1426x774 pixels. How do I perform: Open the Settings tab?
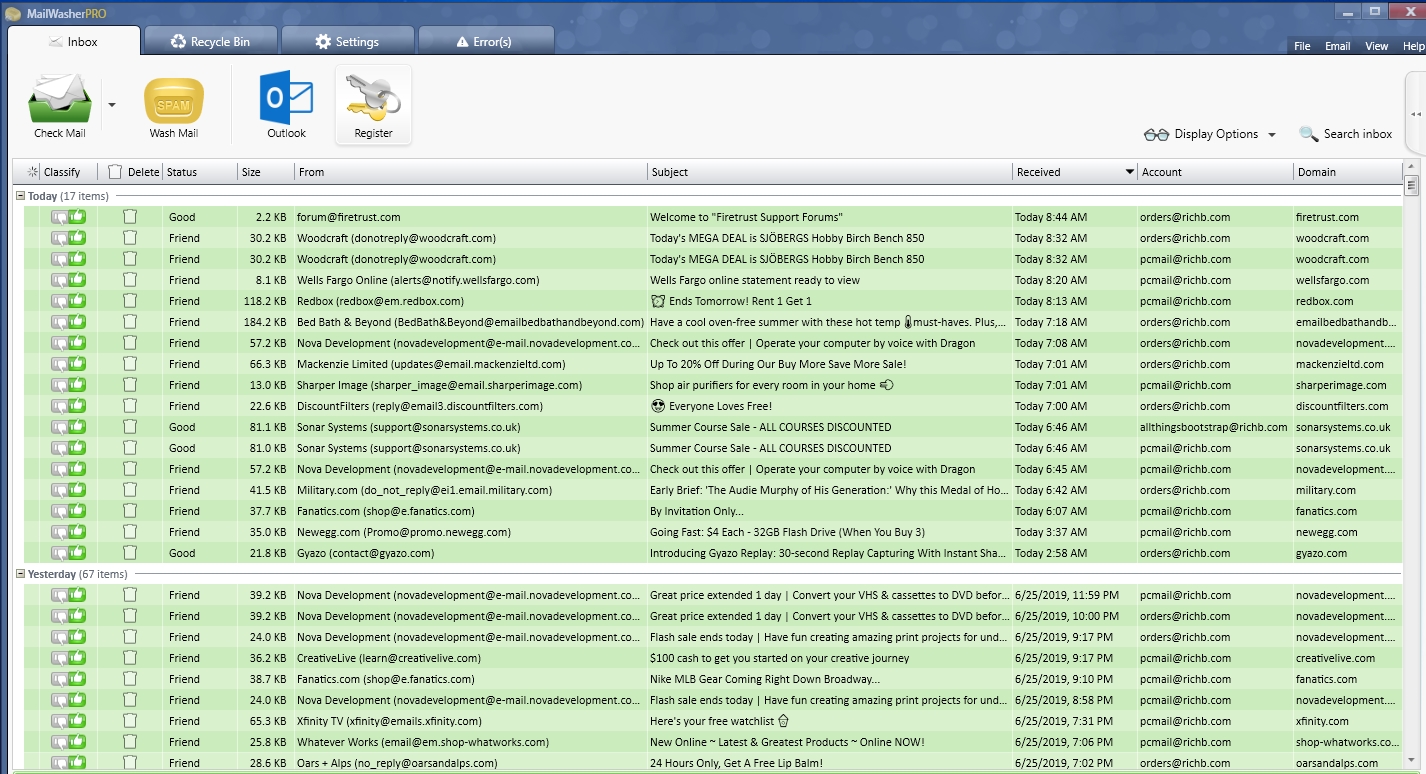tap(347, 41)
